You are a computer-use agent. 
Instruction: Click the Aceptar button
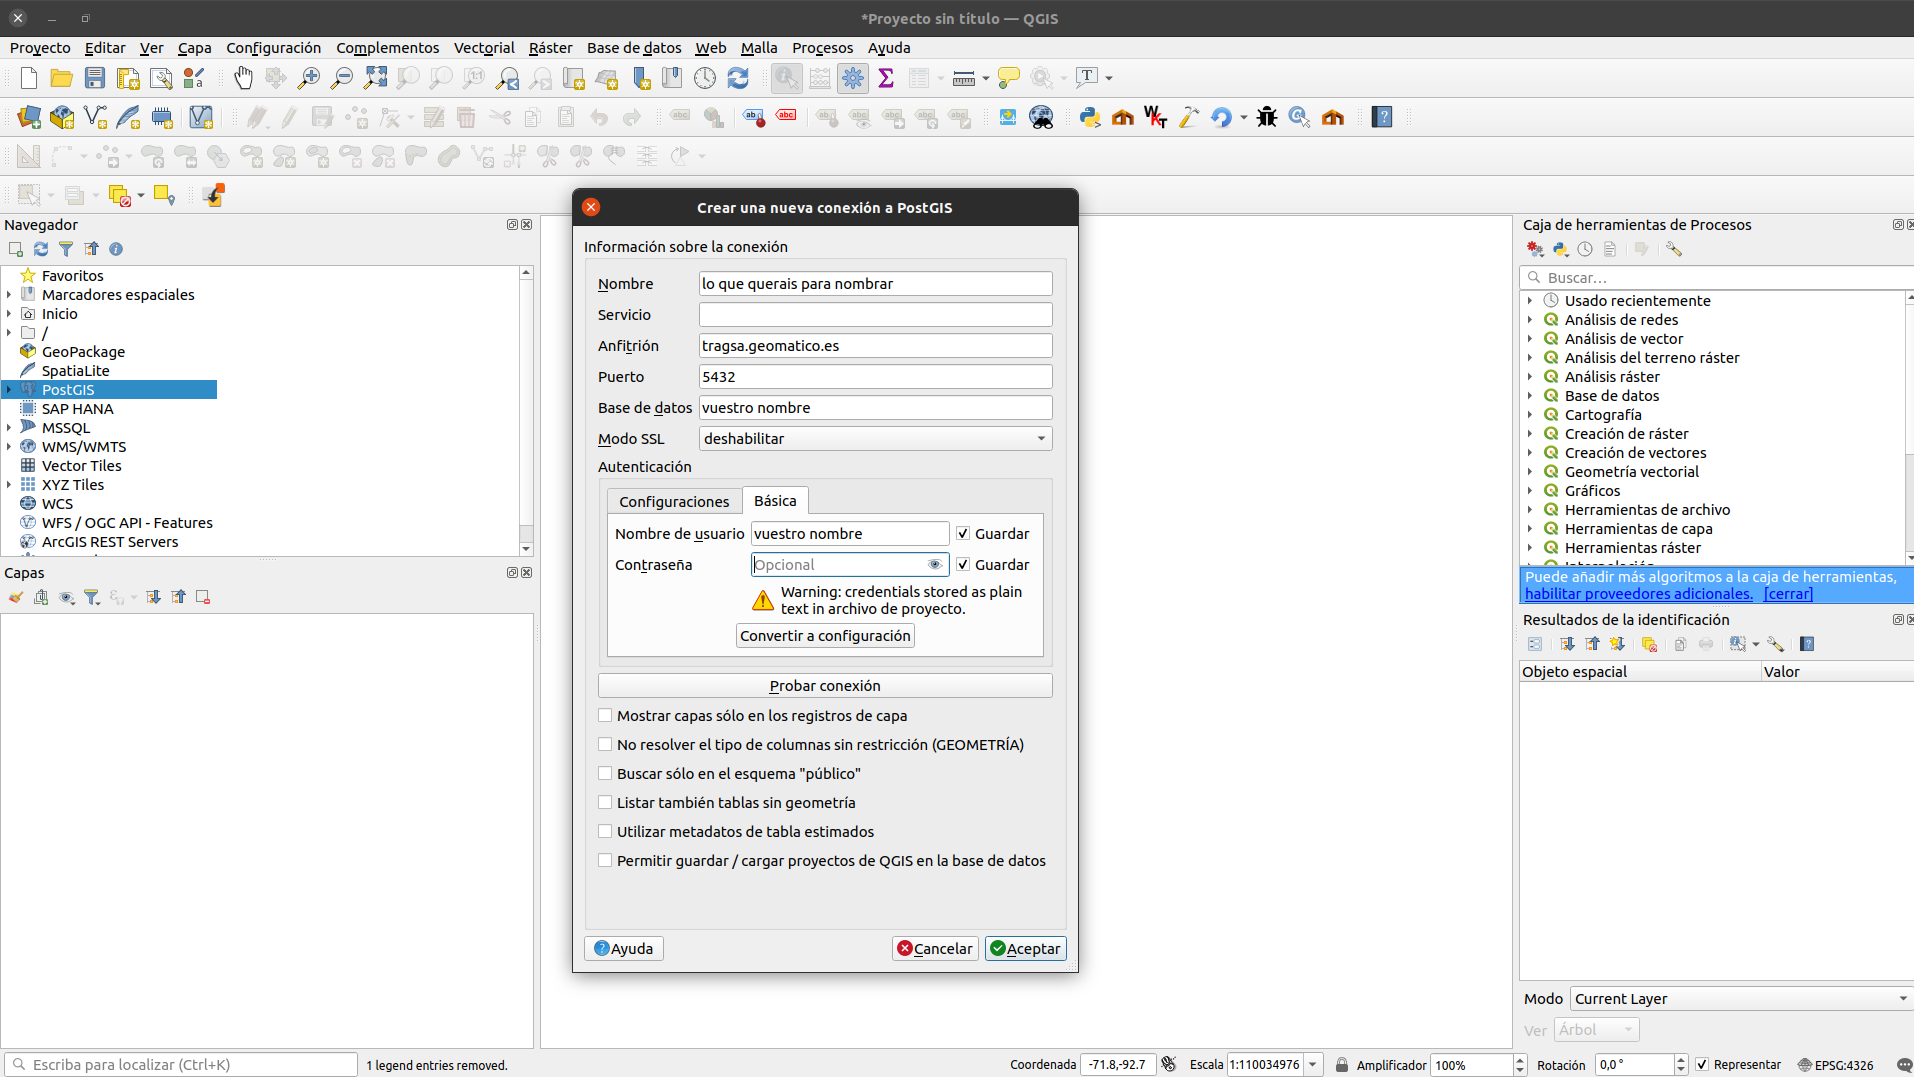pyautogui.click(x=1025, y=949)
